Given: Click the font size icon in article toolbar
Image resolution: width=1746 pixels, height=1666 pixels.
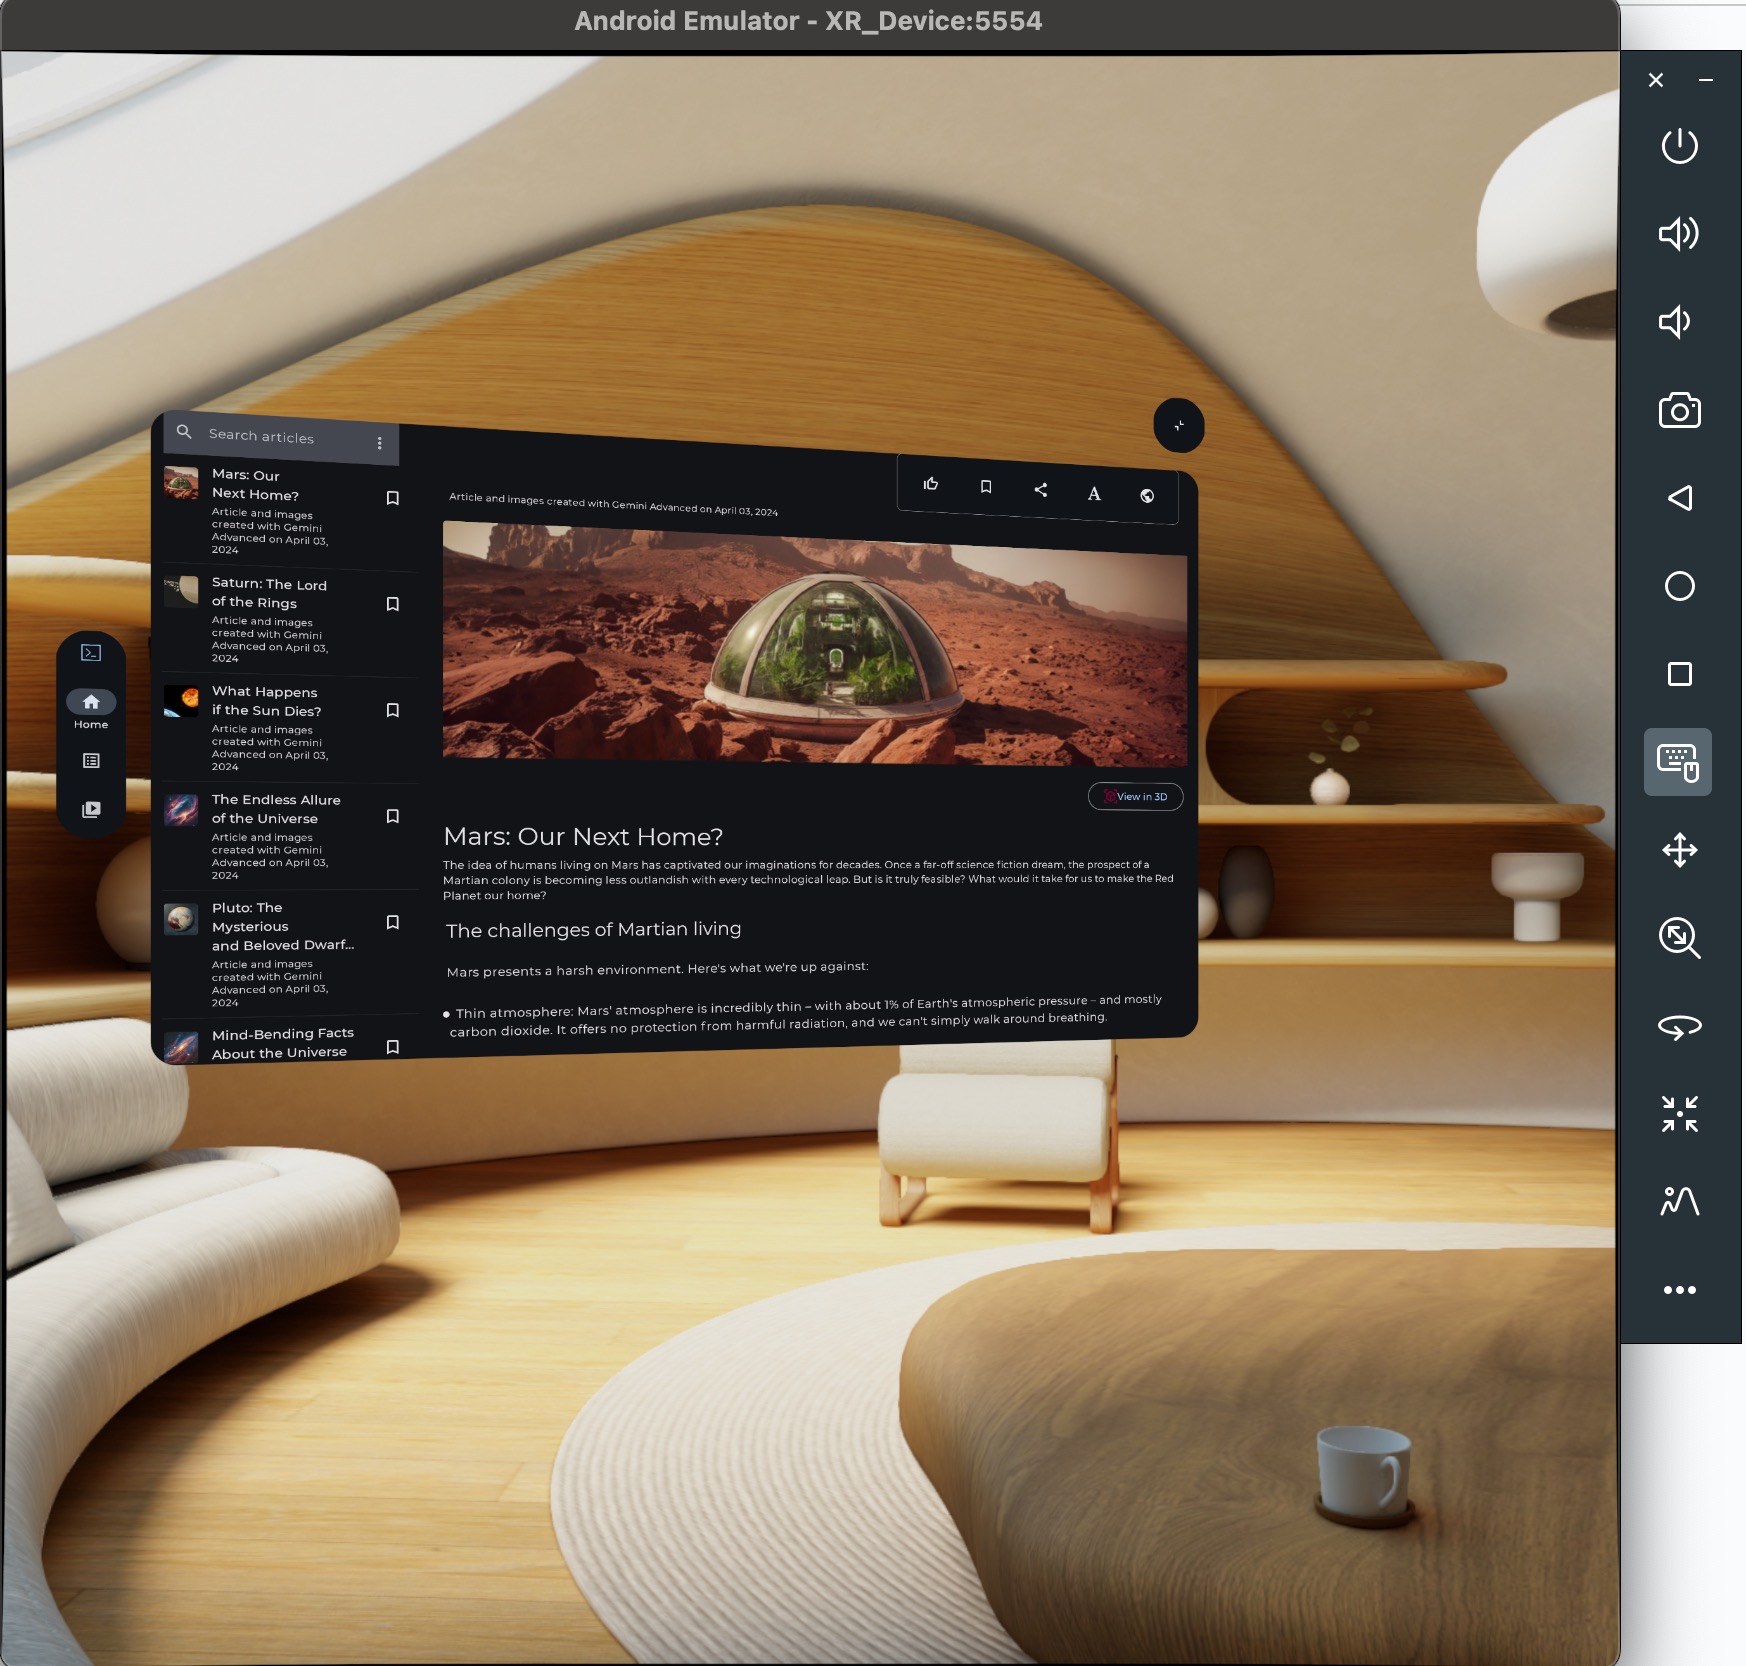Looking at the screenshot, I should tap(1094, 493).
